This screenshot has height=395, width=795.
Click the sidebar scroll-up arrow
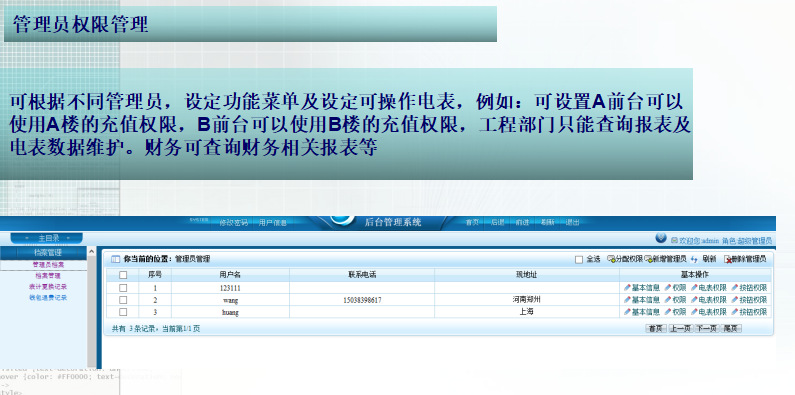[x=92, y=252]
